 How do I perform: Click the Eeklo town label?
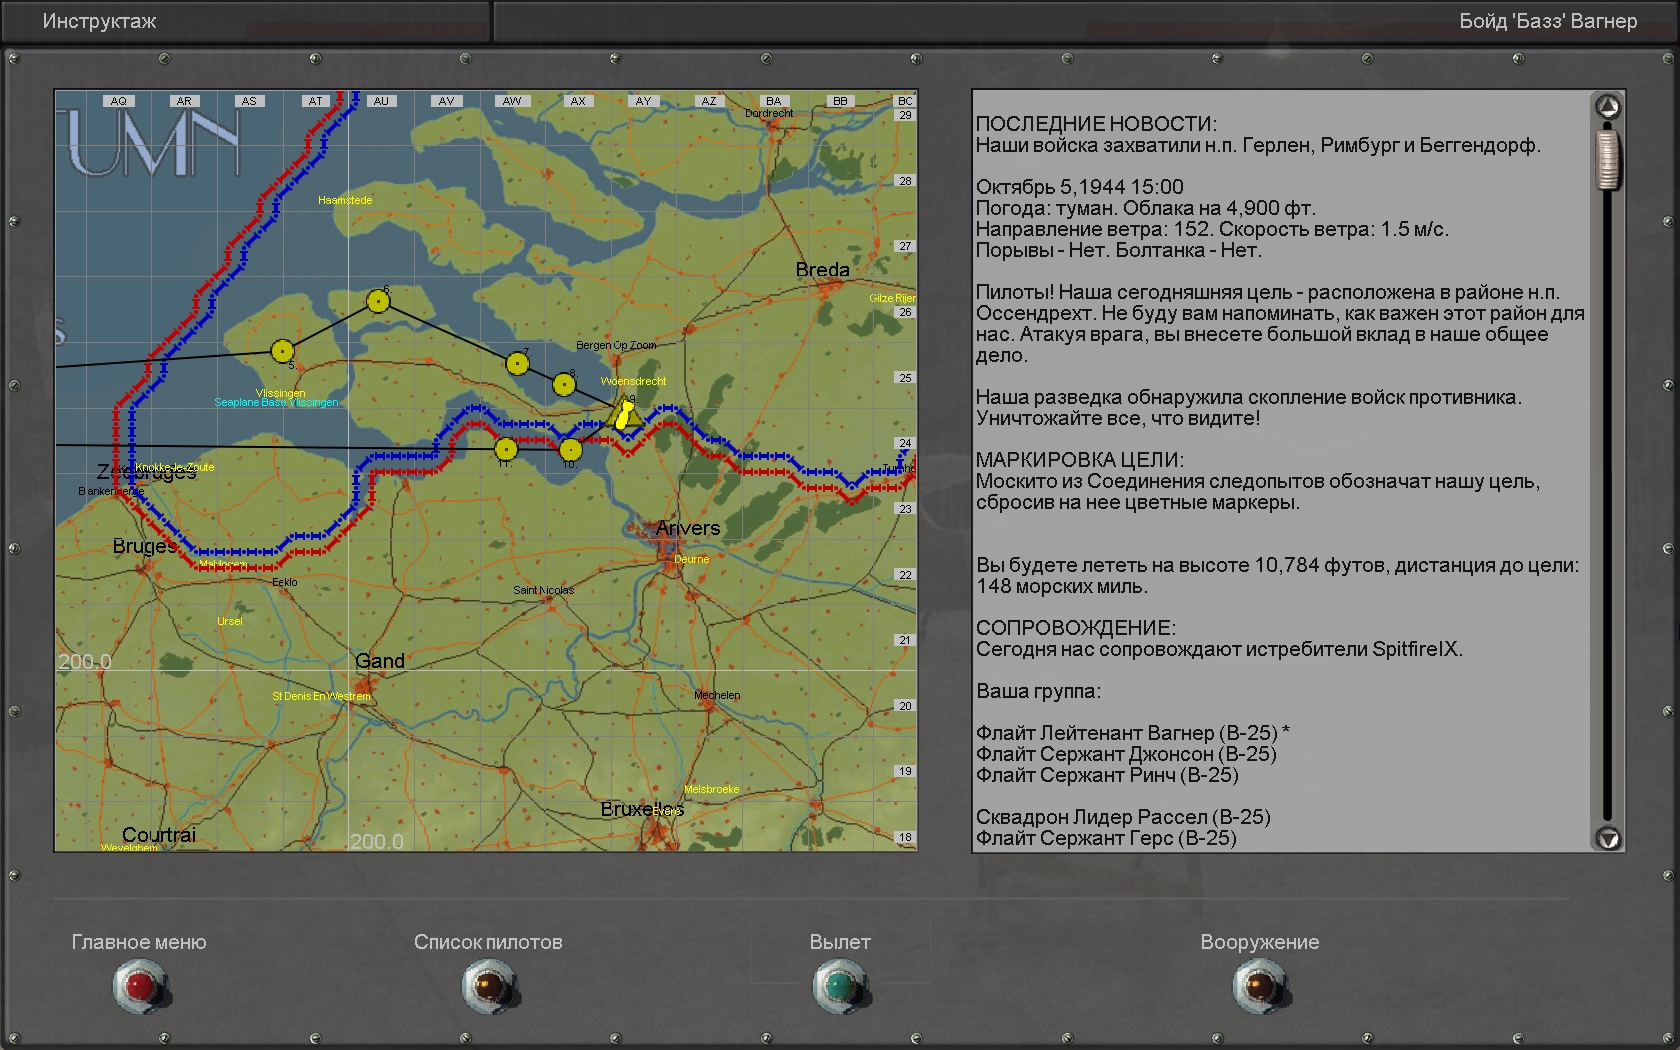[x=285, y=582]
